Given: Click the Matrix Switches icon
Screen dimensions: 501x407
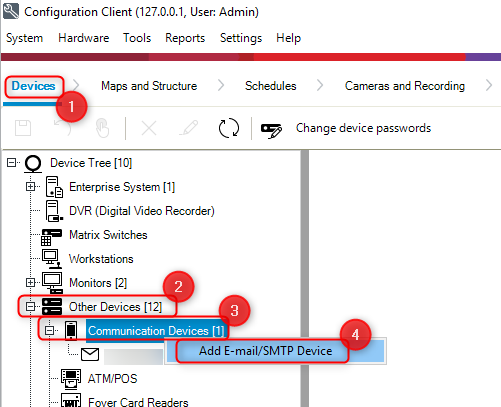Looking at the screenshot, I should pos(51,236).
